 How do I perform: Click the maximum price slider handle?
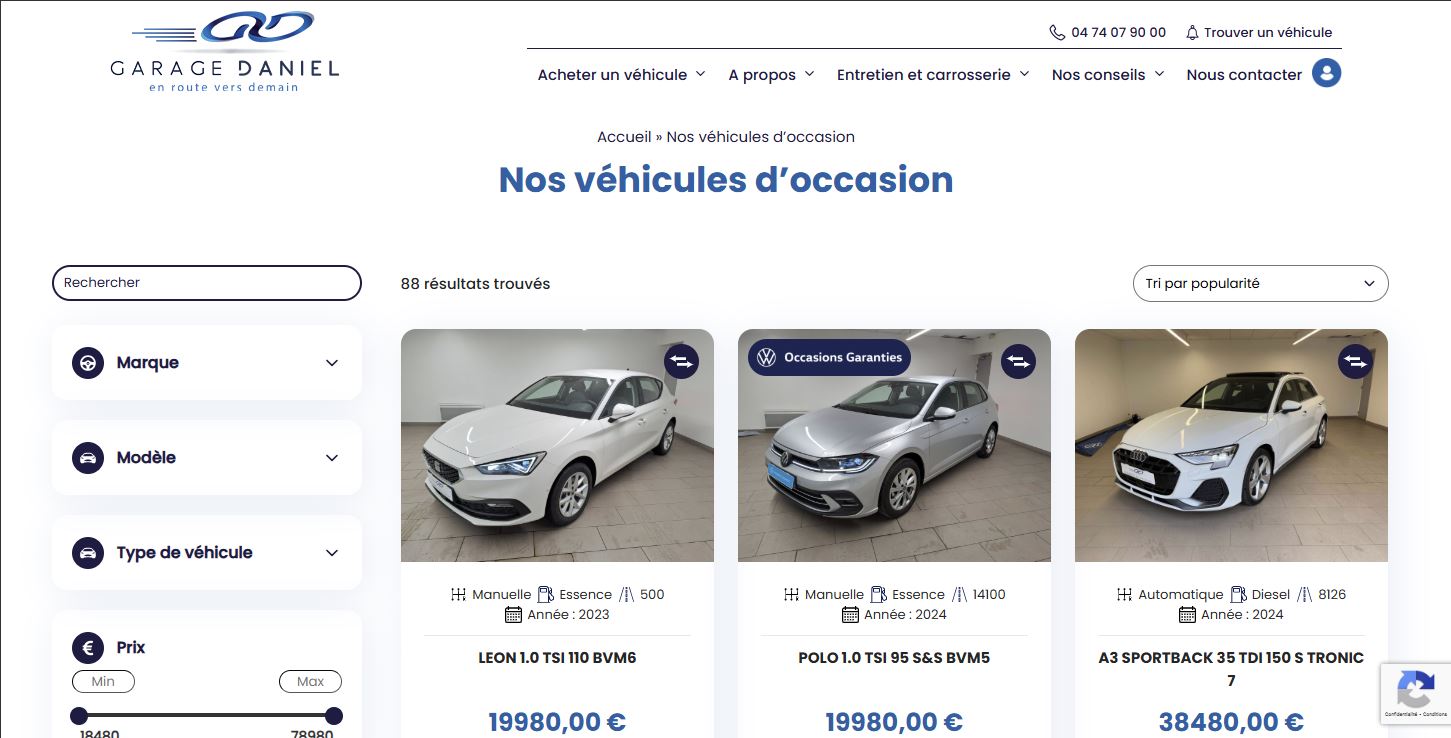[334, 716]
